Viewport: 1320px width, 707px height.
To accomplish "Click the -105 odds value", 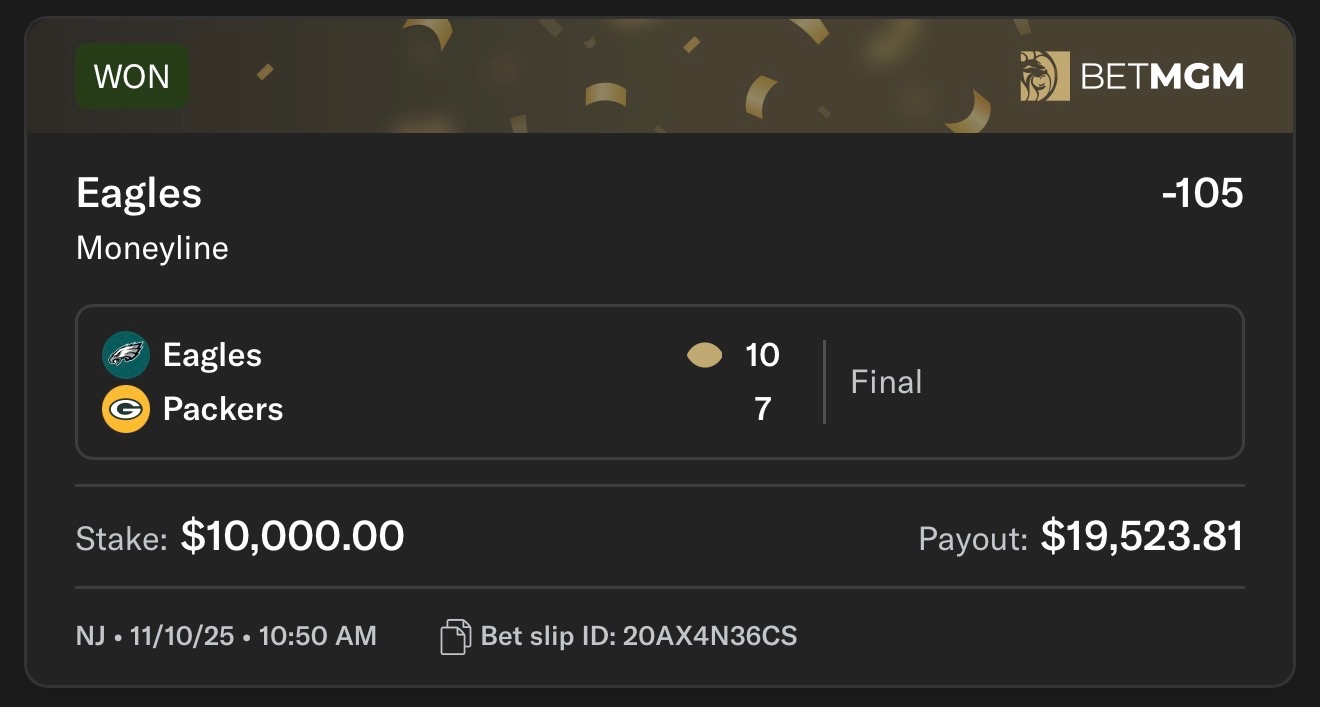I will (1202, 193).
